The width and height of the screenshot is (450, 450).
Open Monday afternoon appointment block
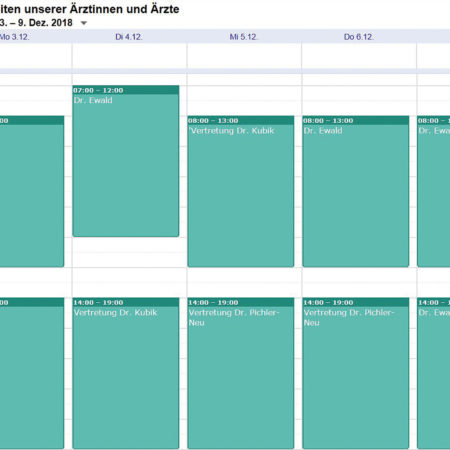tap(32, 373)
